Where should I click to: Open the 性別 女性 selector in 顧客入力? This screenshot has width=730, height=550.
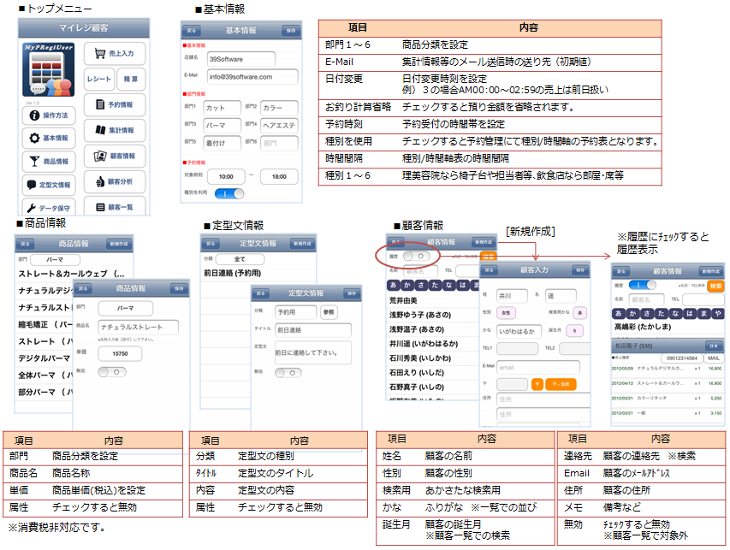tap(506, 313)
